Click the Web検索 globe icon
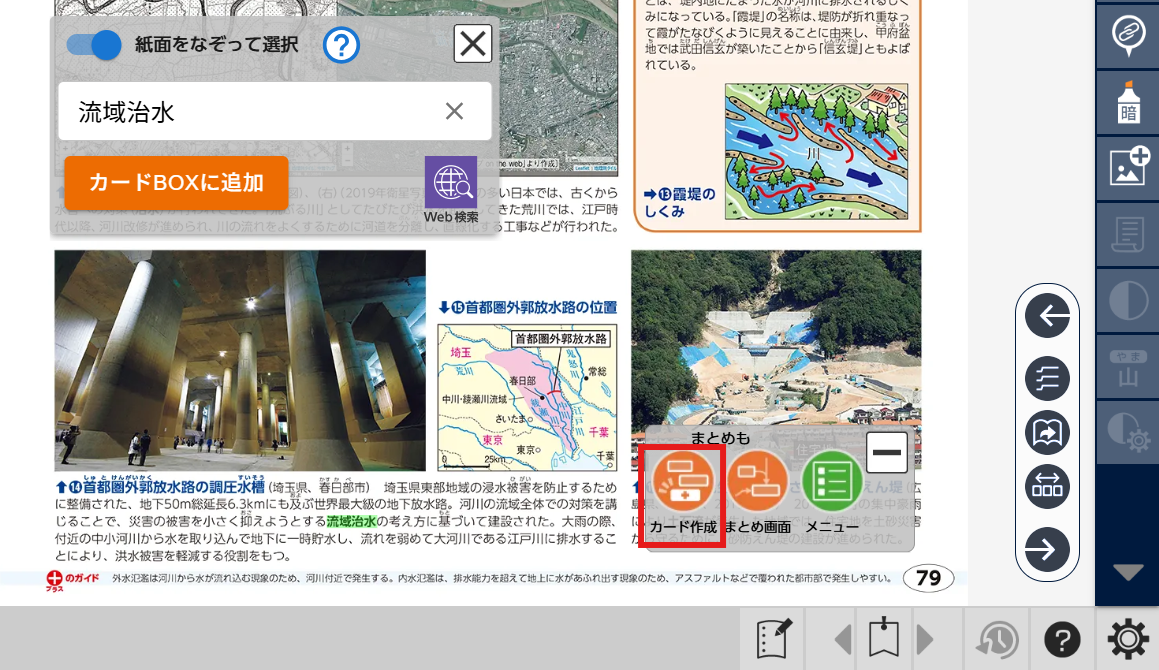This screenshot has width=1159, height=670. coord(451,184)
